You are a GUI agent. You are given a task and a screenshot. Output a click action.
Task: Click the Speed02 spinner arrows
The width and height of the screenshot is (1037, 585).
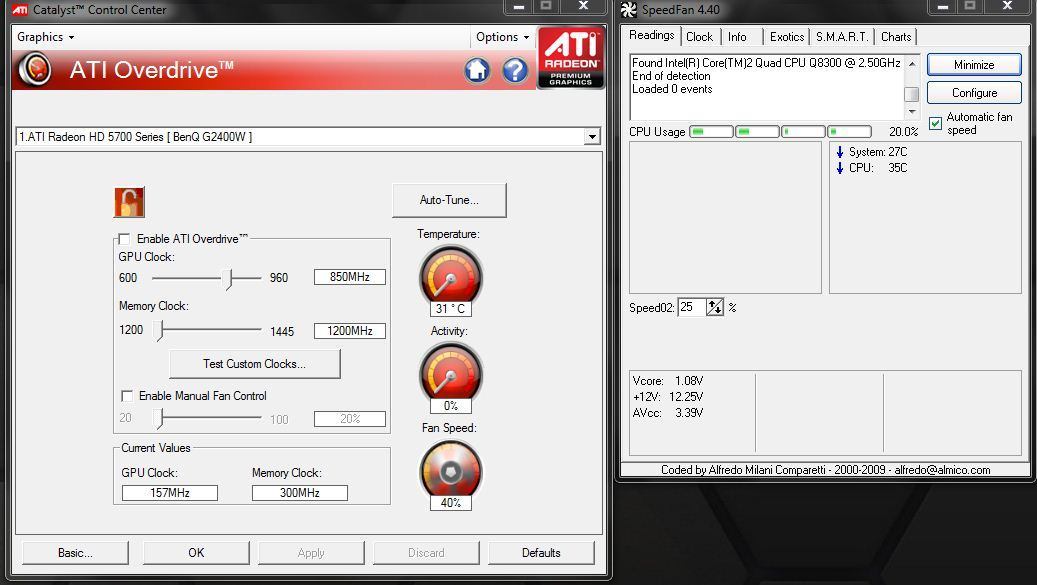(x=715, y=307)
